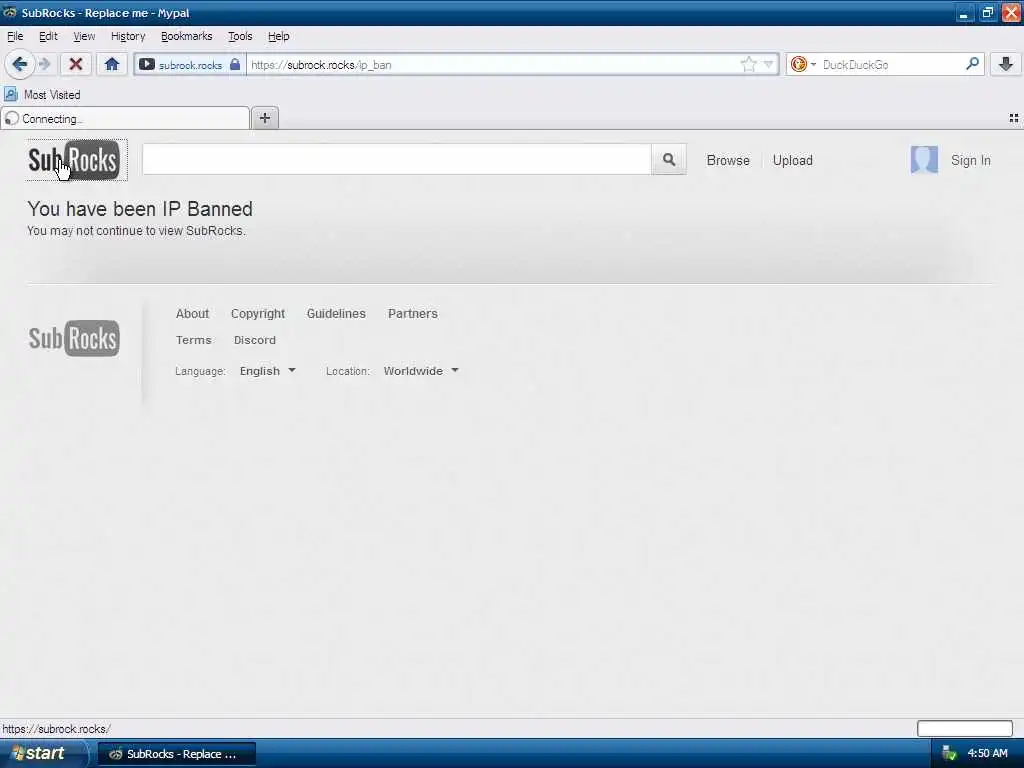Open the History menu
Image resolution: width=1024 pixels, height=768 pixels.
(x=128, y=37)
